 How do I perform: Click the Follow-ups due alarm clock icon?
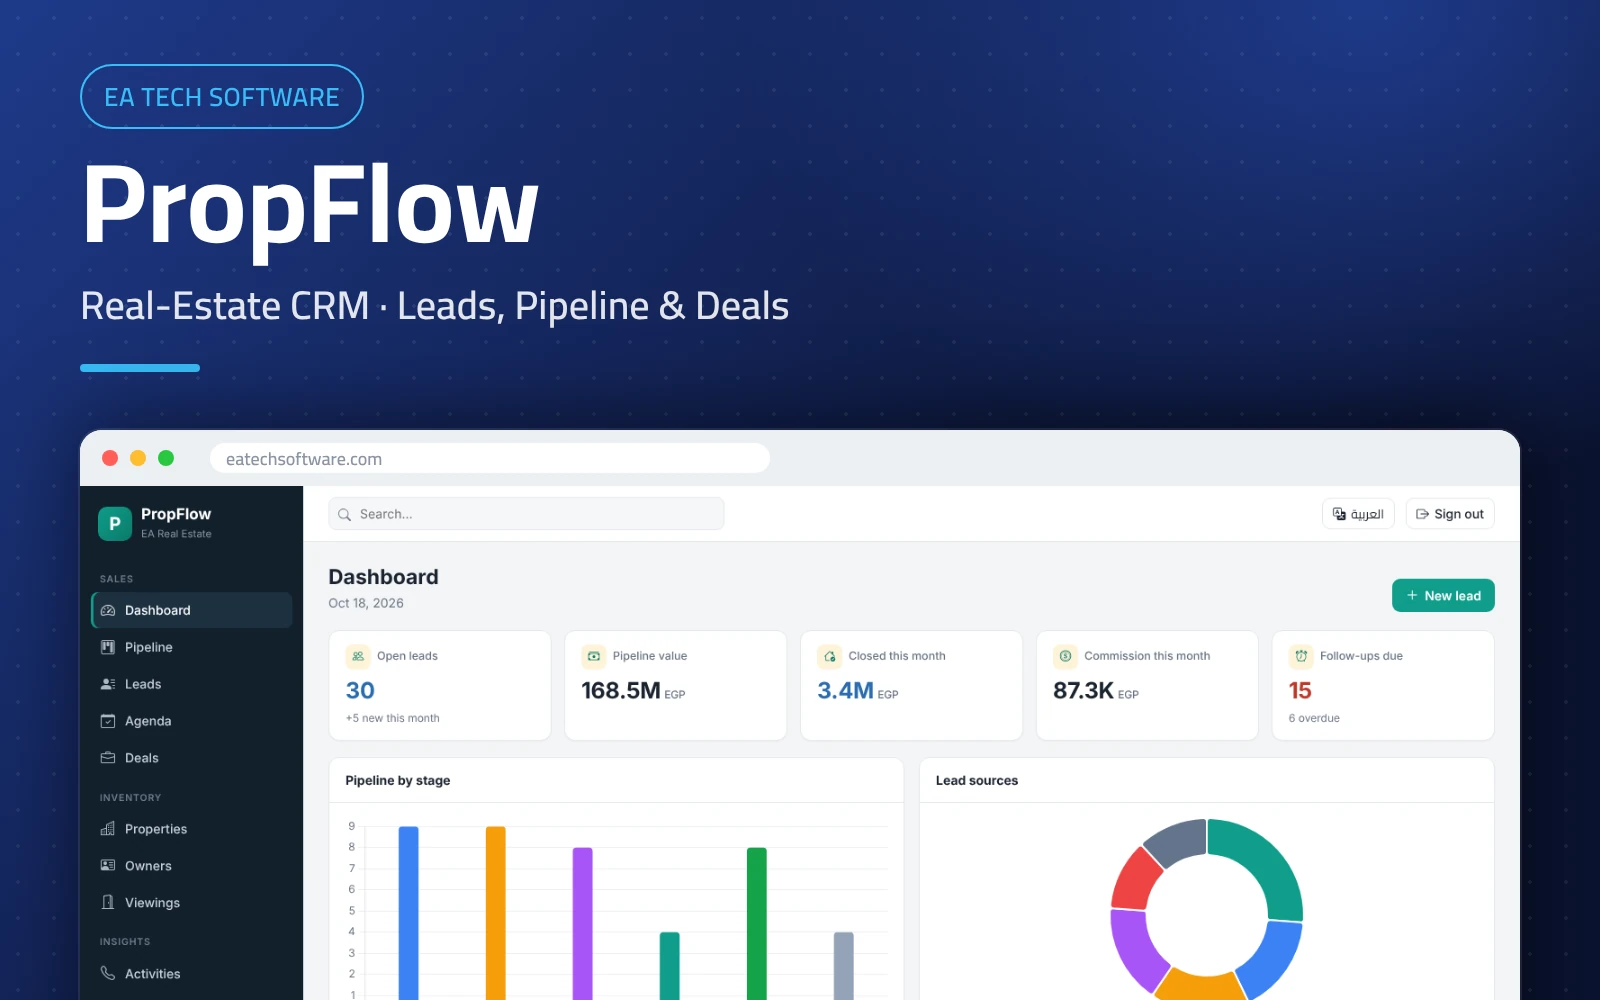coord(1301,656)
